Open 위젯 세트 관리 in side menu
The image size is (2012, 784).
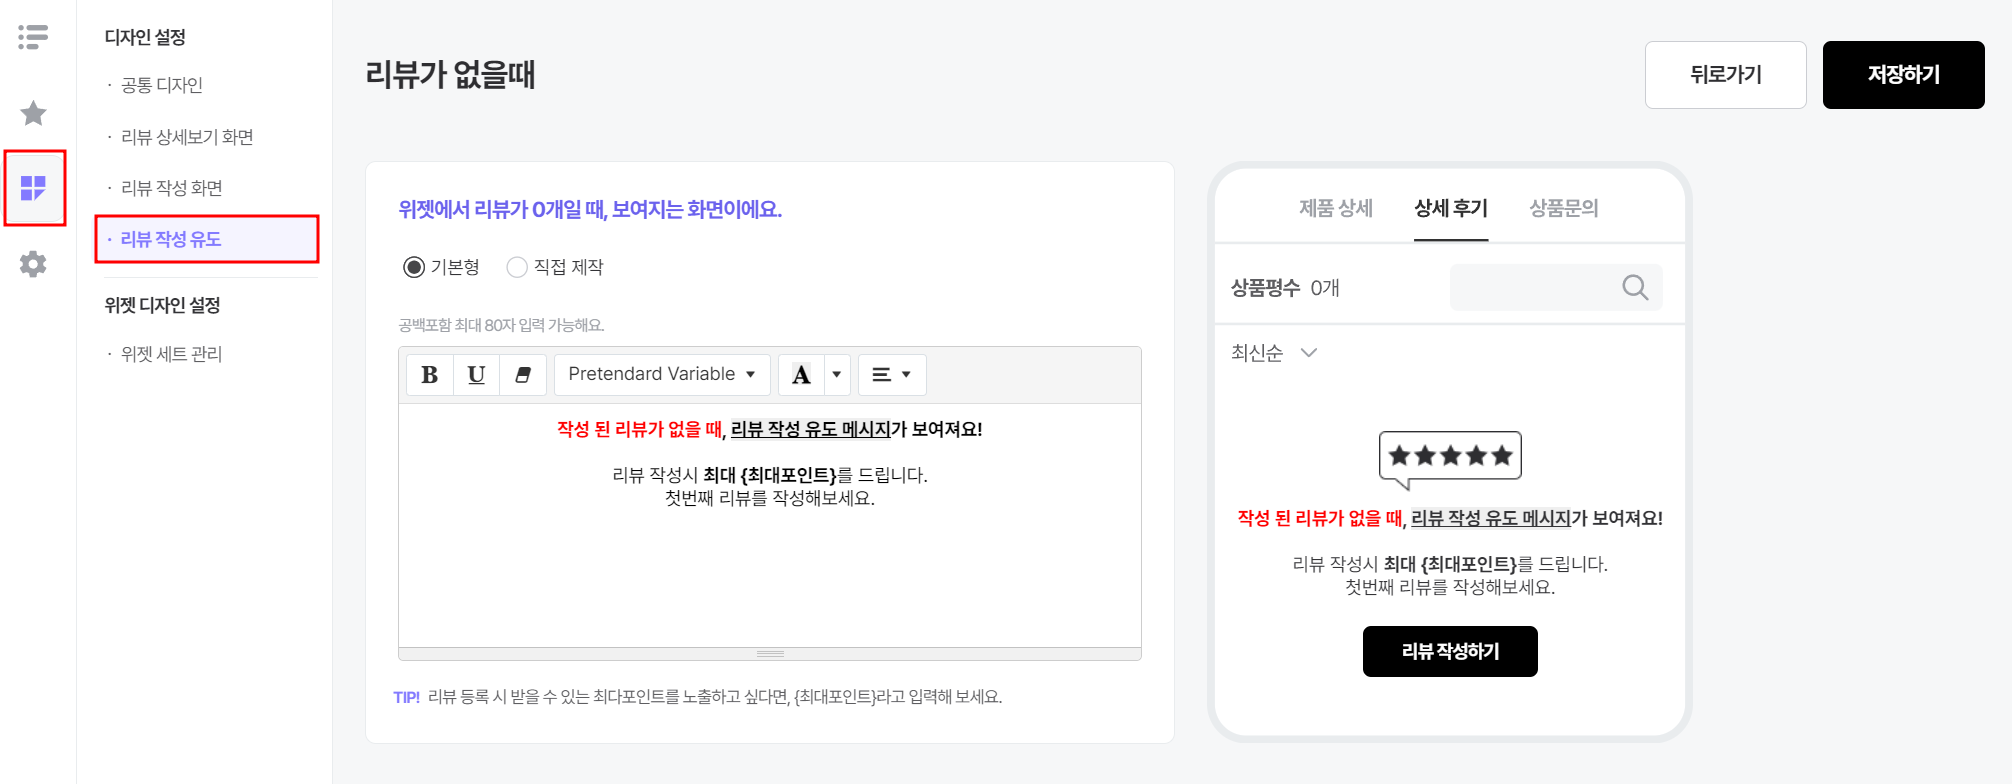(x=171, y=354)
